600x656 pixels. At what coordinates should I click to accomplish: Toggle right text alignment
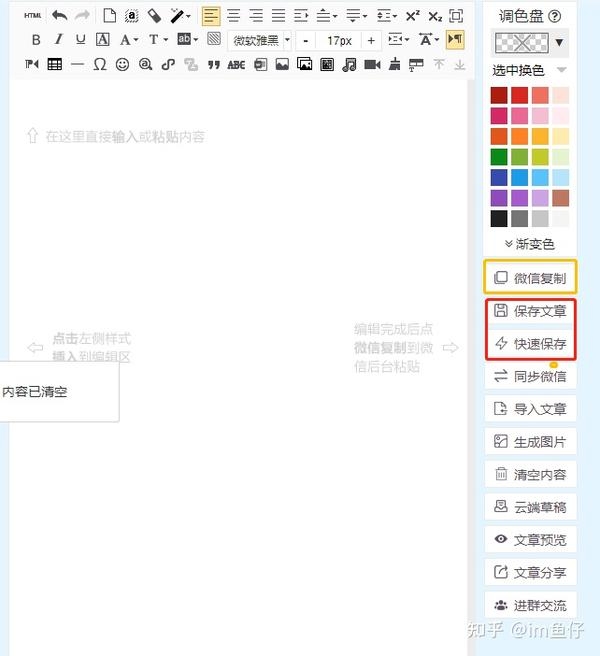(256, 16)
